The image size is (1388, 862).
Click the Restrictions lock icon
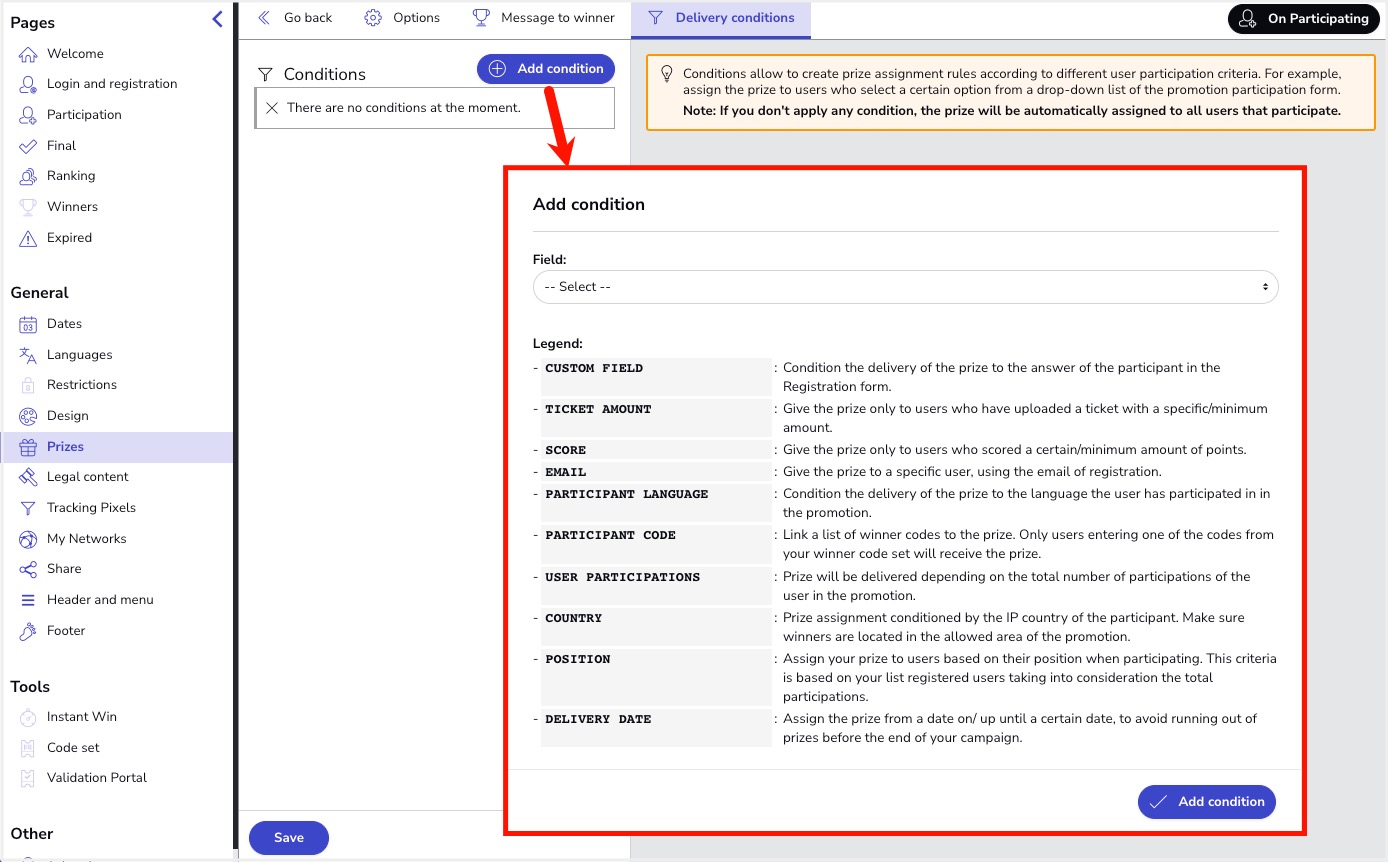click(28, 385)
